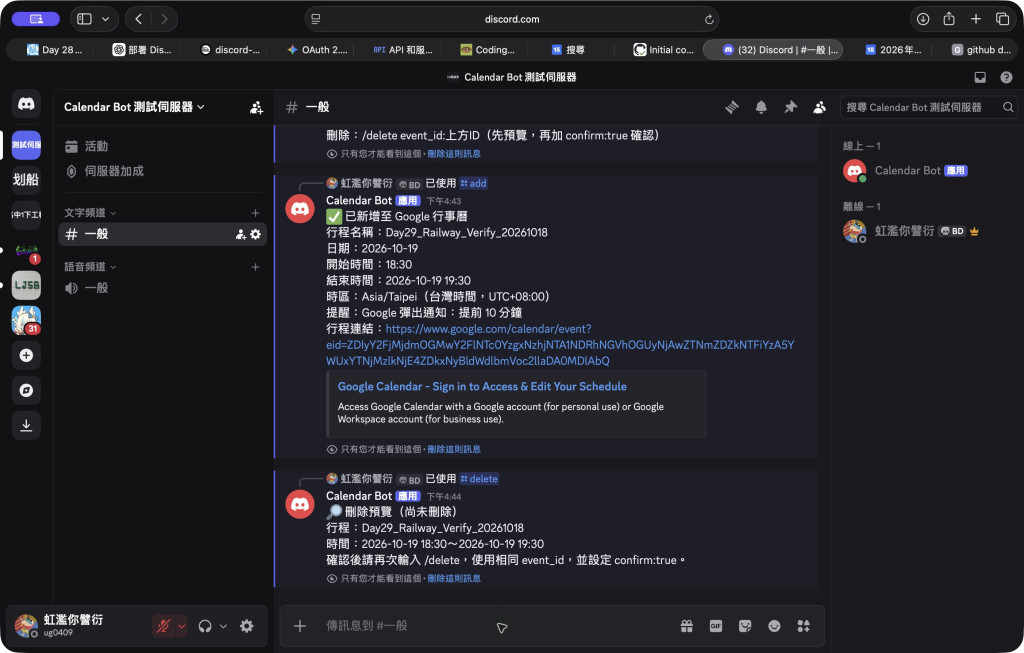Switch to Day 28 browser tab
The height and width of the screenshot is (653, 1024).
click(x=54, y=50)
